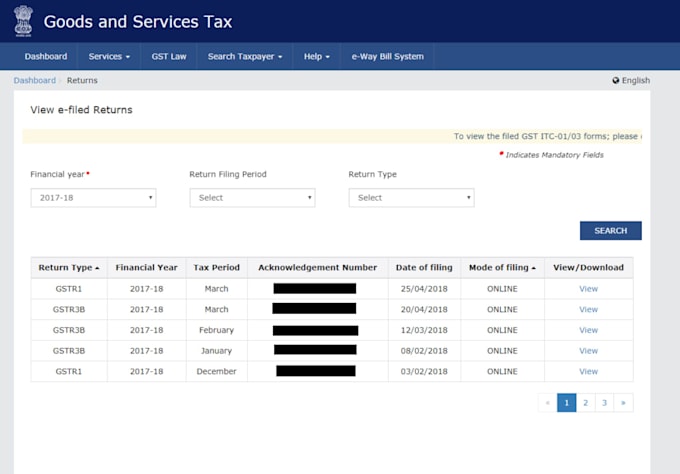Expand the Search Taxpayer menu

pyautogui.click(x=245, y=56)
